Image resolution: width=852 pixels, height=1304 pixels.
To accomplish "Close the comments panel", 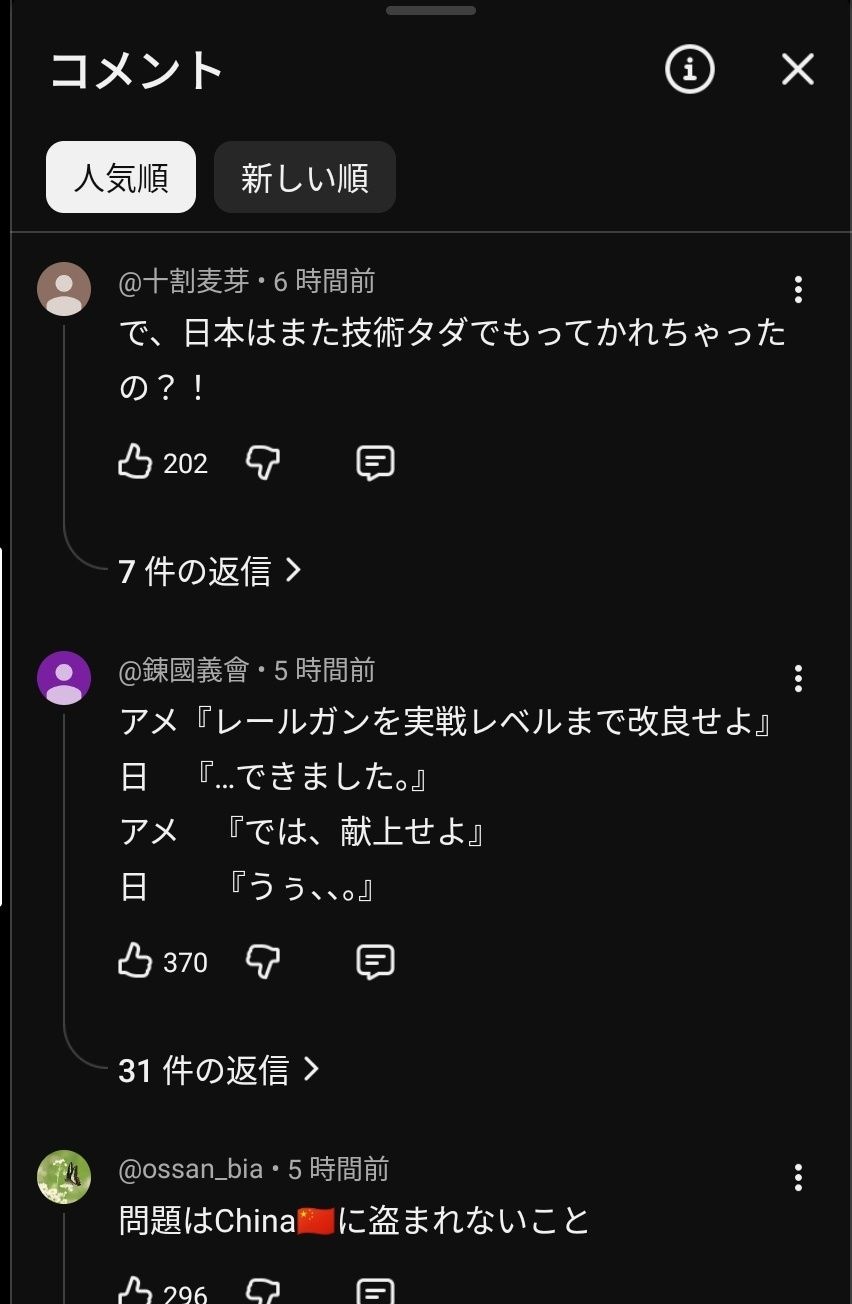I will [797, 69].
